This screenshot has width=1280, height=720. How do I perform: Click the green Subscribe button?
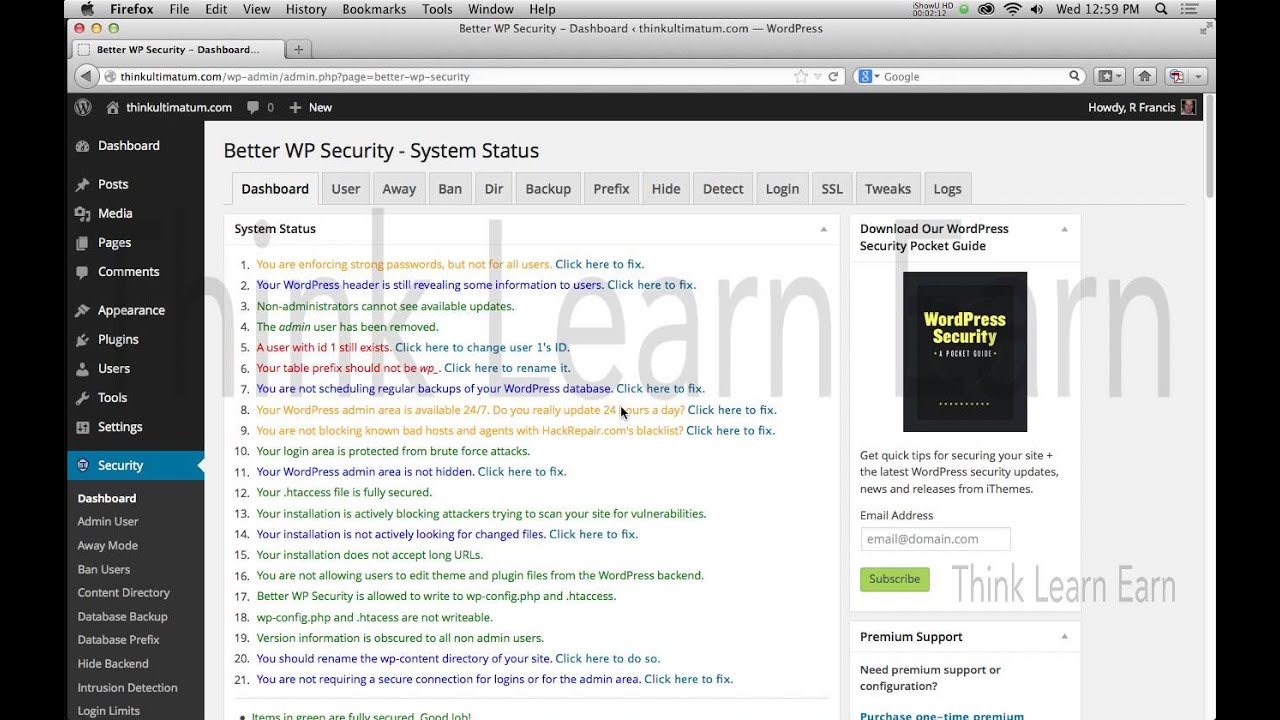click(895, 579)
